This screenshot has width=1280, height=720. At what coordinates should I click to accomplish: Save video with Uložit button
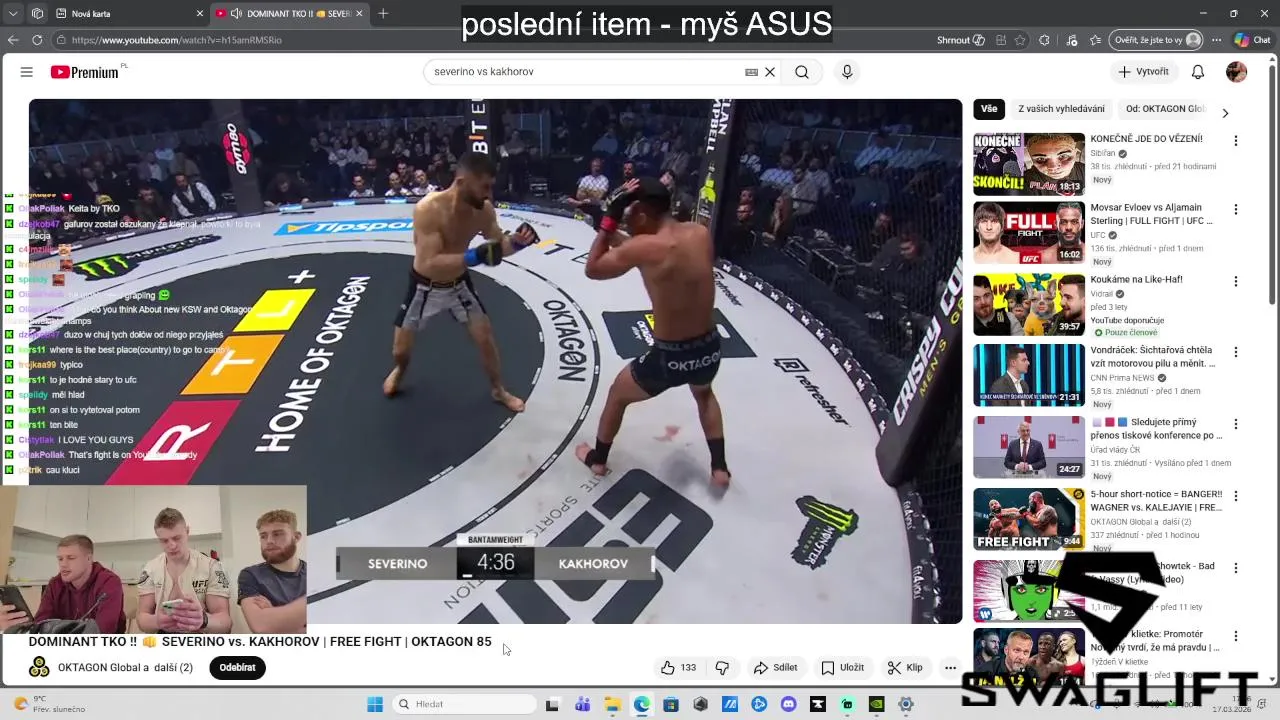click(842, 668)
